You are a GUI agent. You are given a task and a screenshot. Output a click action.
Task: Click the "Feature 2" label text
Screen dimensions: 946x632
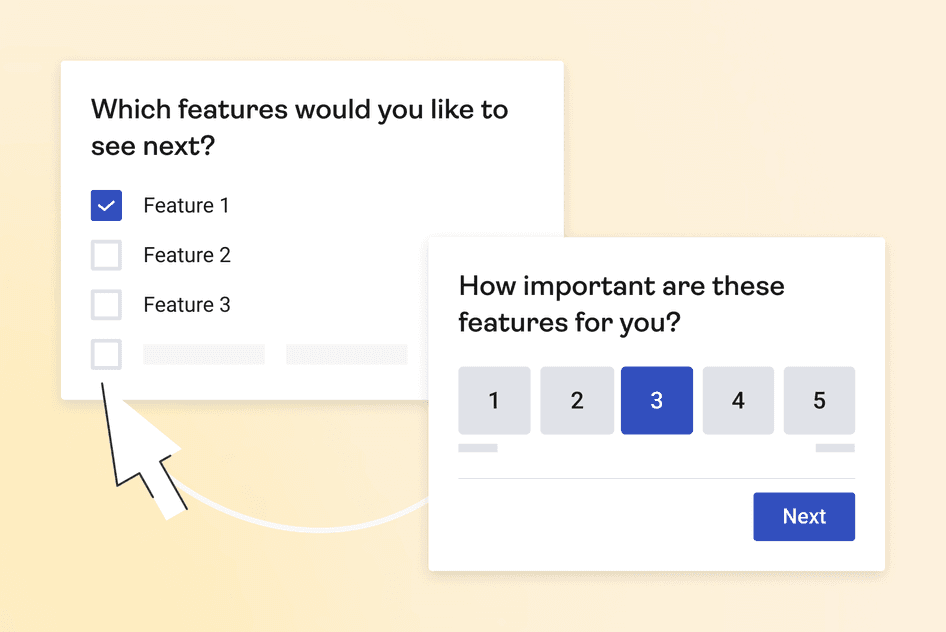click(x=187, y=255)
